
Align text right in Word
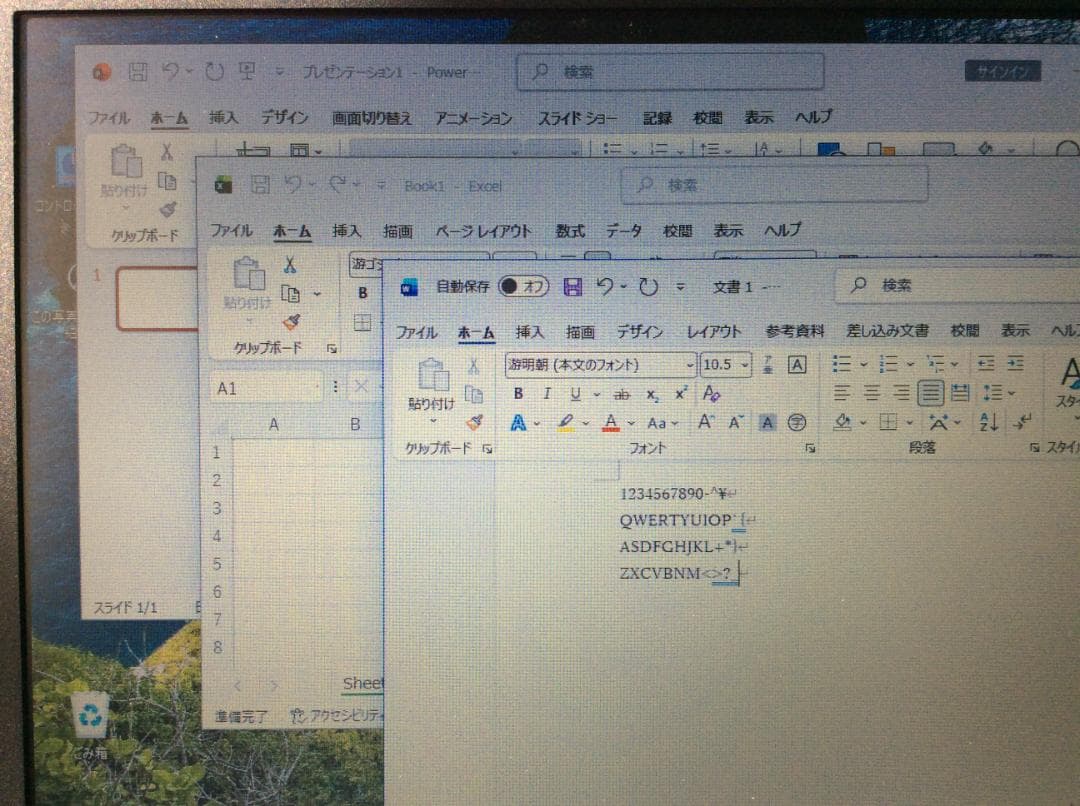[x=901, y=393]
